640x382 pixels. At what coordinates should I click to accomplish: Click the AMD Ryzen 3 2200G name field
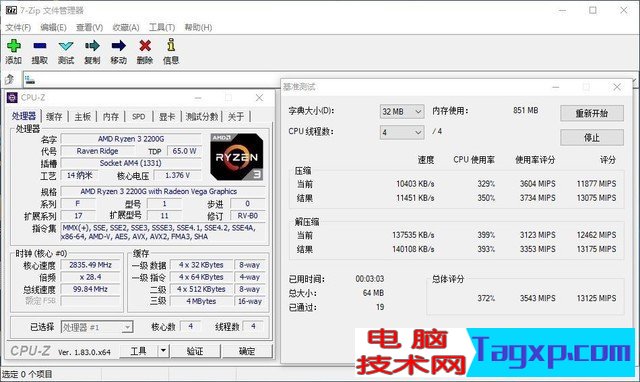(131, 139)
